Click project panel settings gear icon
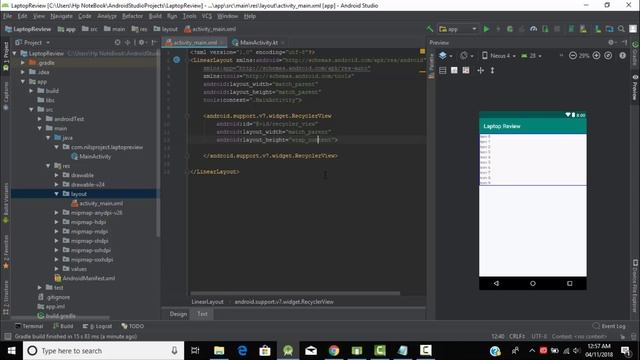The image size is (640, 360). (x=141, y=42)
